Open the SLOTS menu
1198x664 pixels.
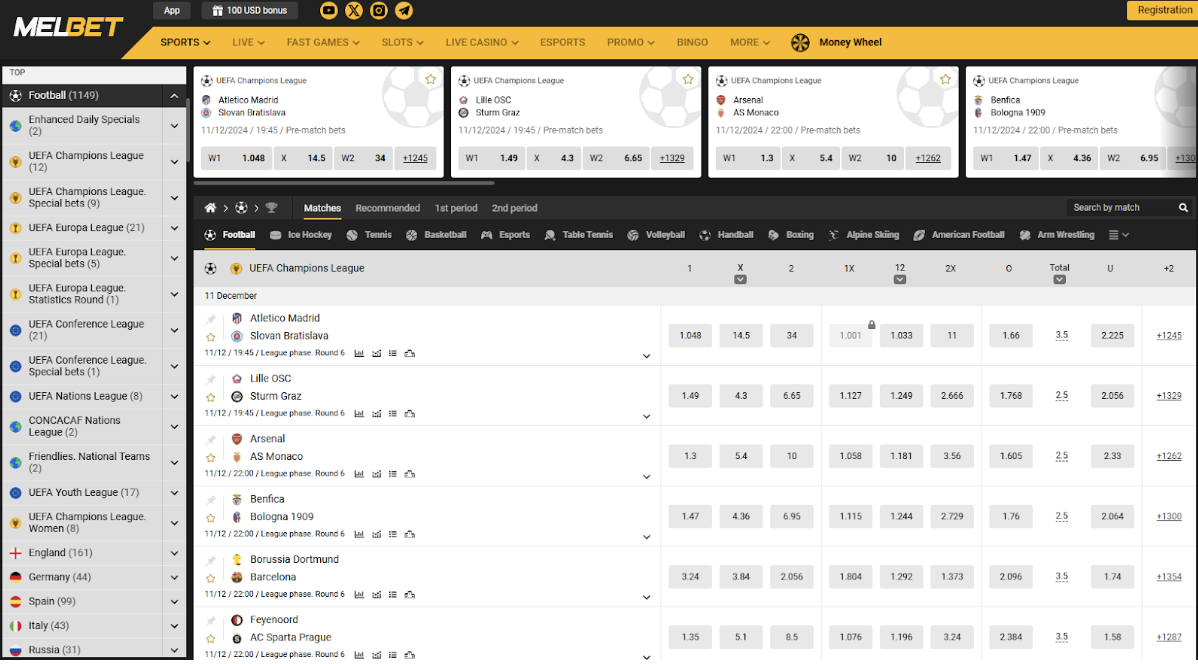(x=403, y=43)
